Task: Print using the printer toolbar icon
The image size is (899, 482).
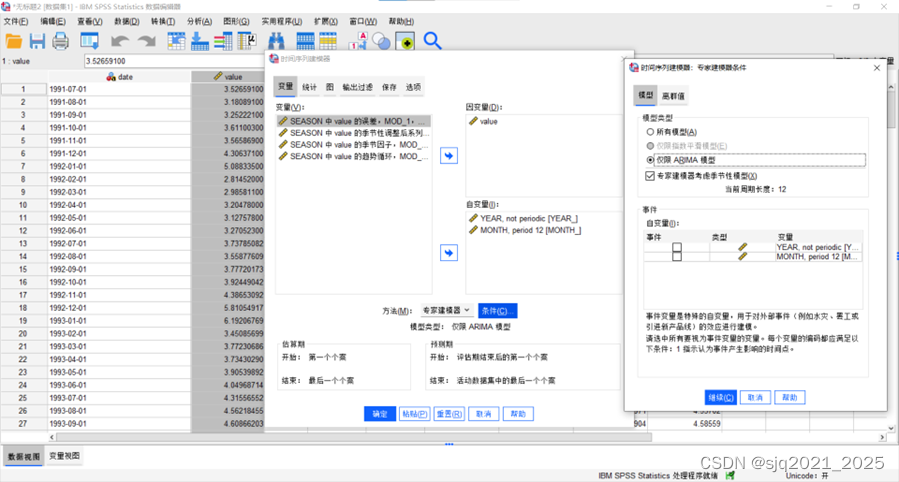Action: 60,41
